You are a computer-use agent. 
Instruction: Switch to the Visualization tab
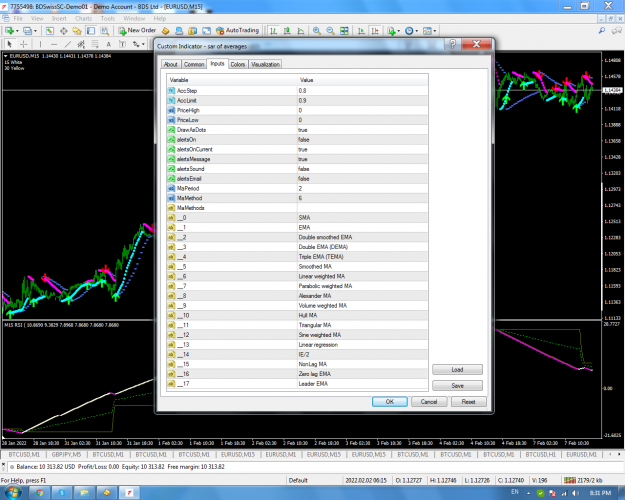(x=265, y=64)
